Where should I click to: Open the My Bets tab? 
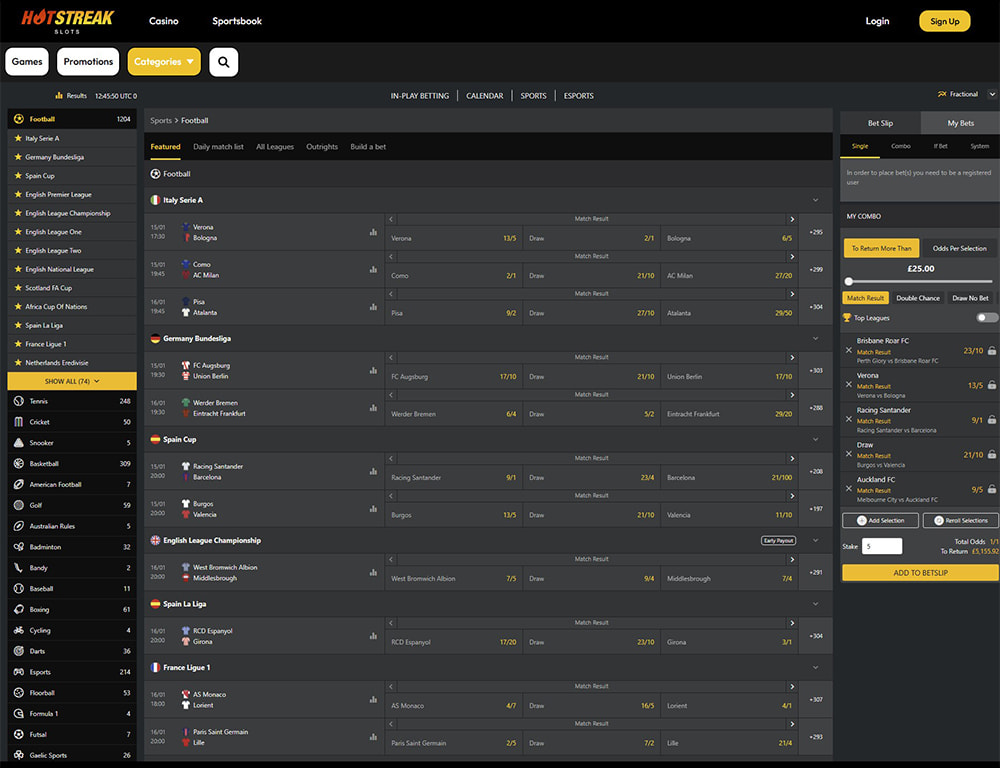click(x=960, y=123)
